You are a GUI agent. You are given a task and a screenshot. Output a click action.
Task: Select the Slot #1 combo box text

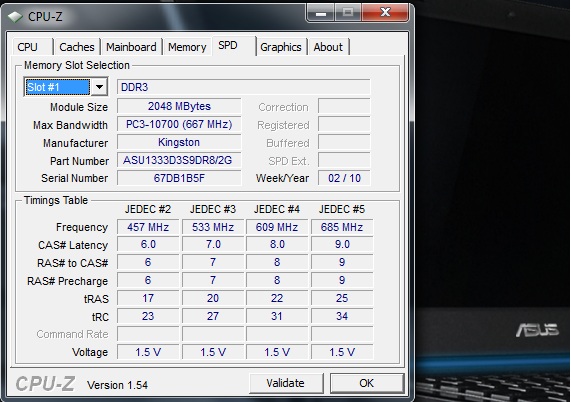57,87
